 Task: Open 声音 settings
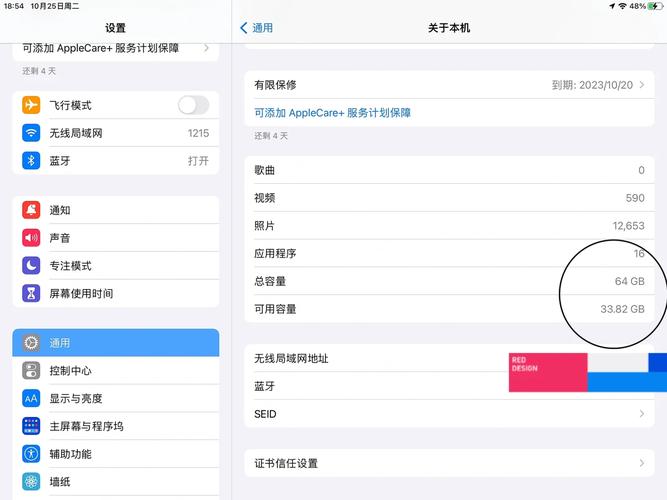116,237
